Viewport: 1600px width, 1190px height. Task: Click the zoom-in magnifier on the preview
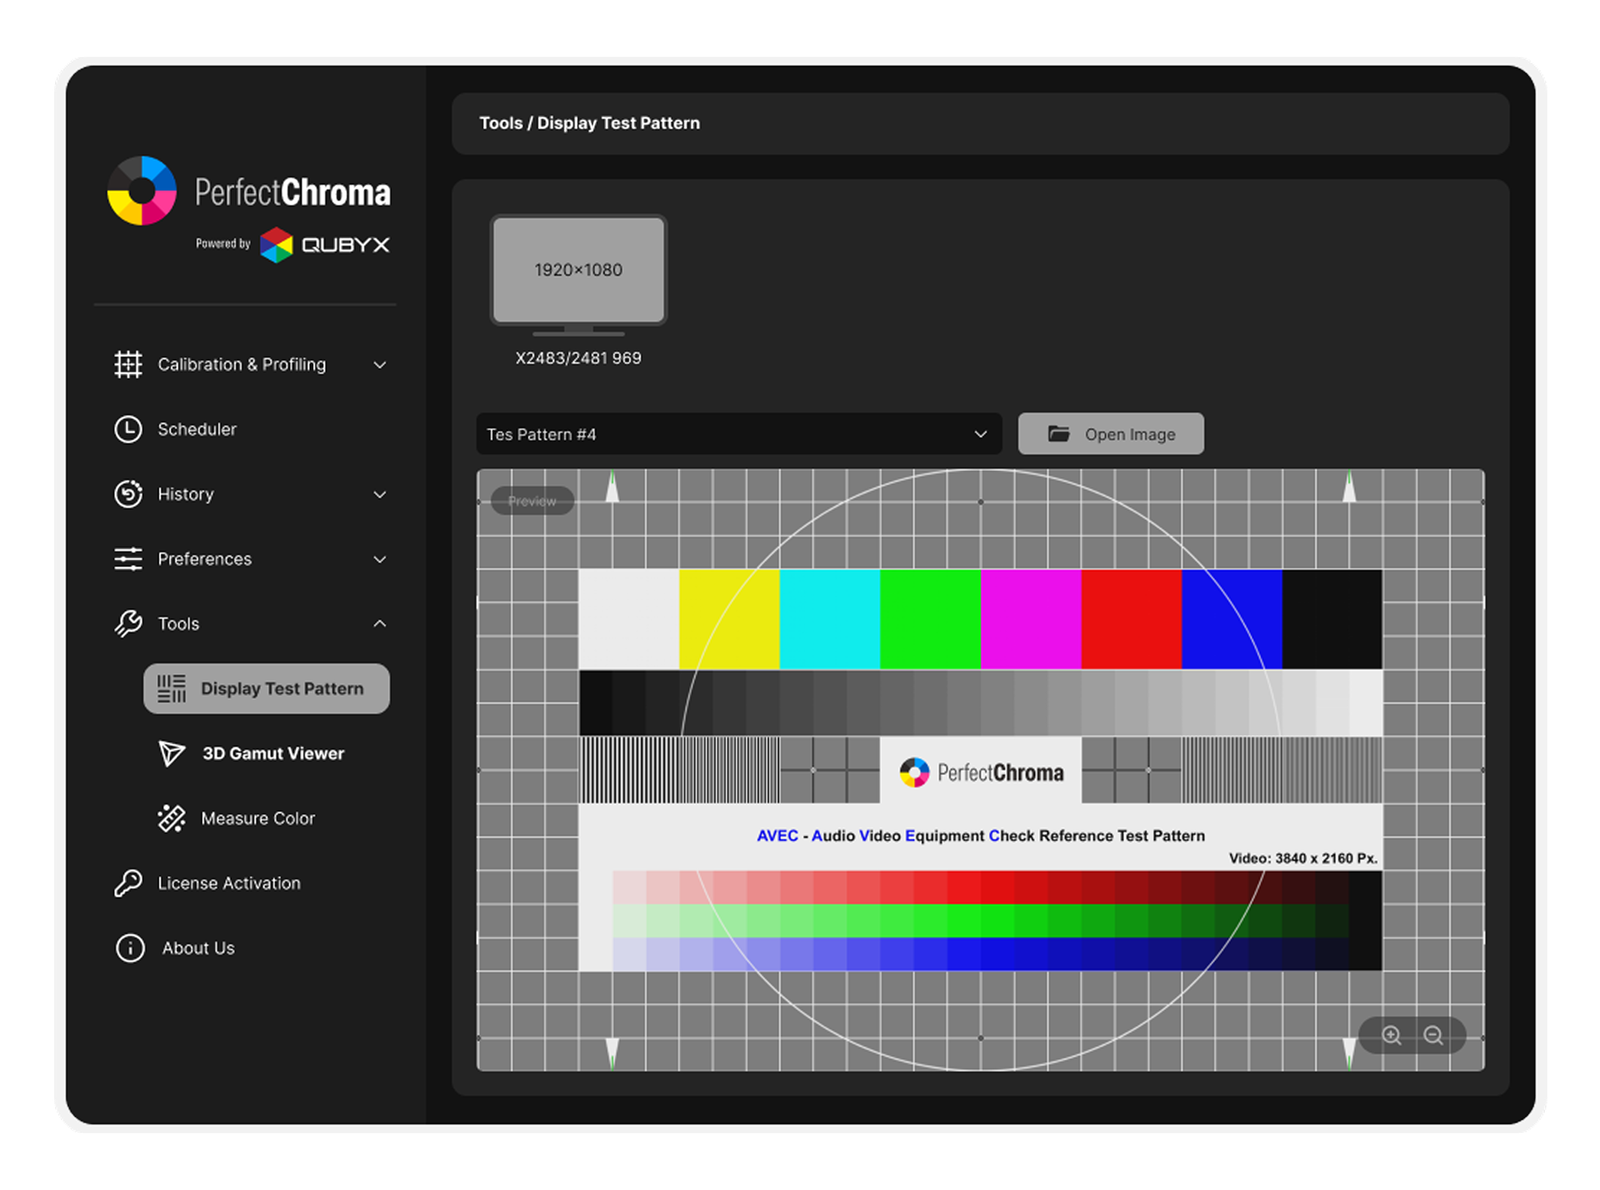point(1391,1036)
